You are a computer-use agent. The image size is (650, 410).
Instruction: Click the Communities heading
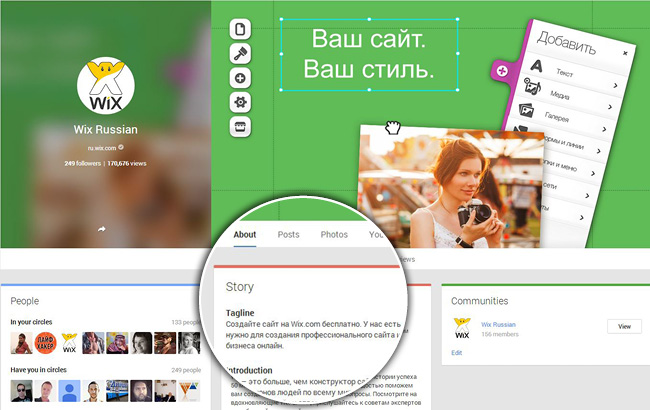click(480, 301)
